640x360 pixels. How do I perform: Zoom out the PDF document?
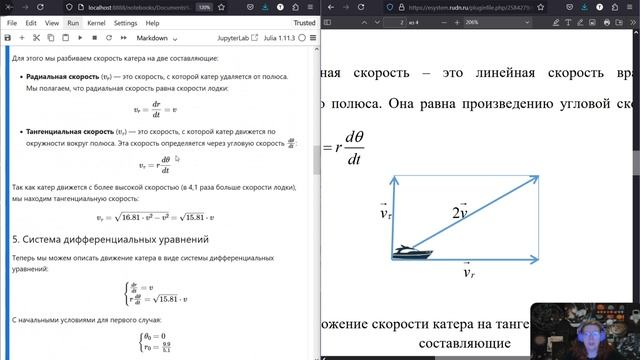(444, 22)
